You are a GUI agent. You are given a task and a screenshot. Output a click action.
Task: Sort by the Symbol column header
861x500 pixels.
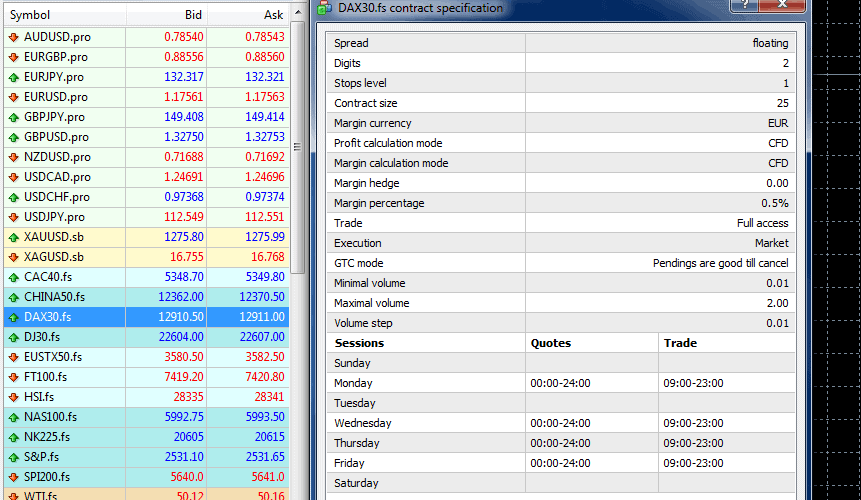click(x=65, y=15)
